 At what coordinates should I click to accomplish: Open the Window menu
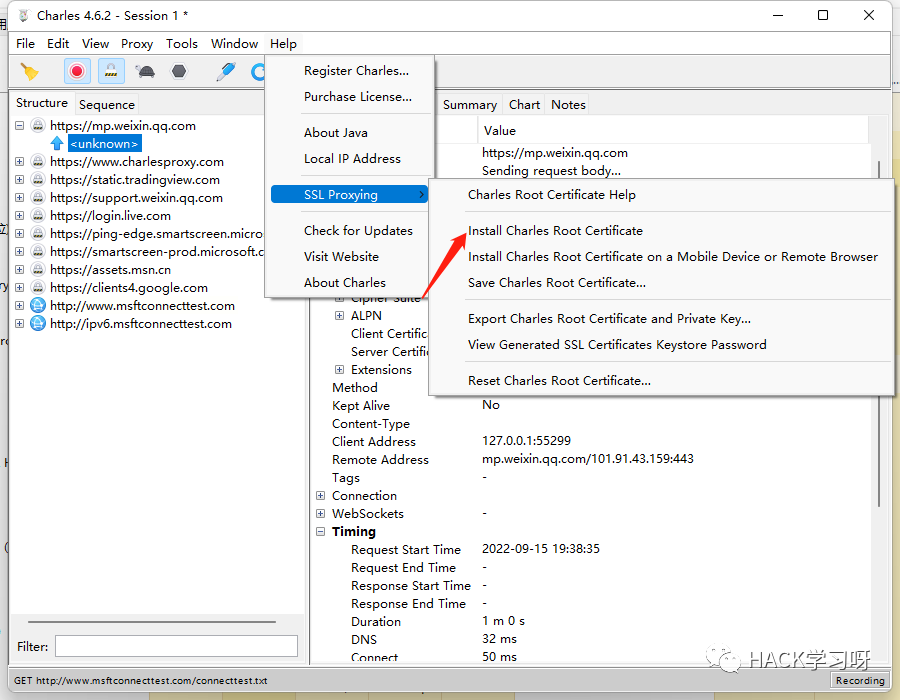pyautogui.click(x=234, y=44)
